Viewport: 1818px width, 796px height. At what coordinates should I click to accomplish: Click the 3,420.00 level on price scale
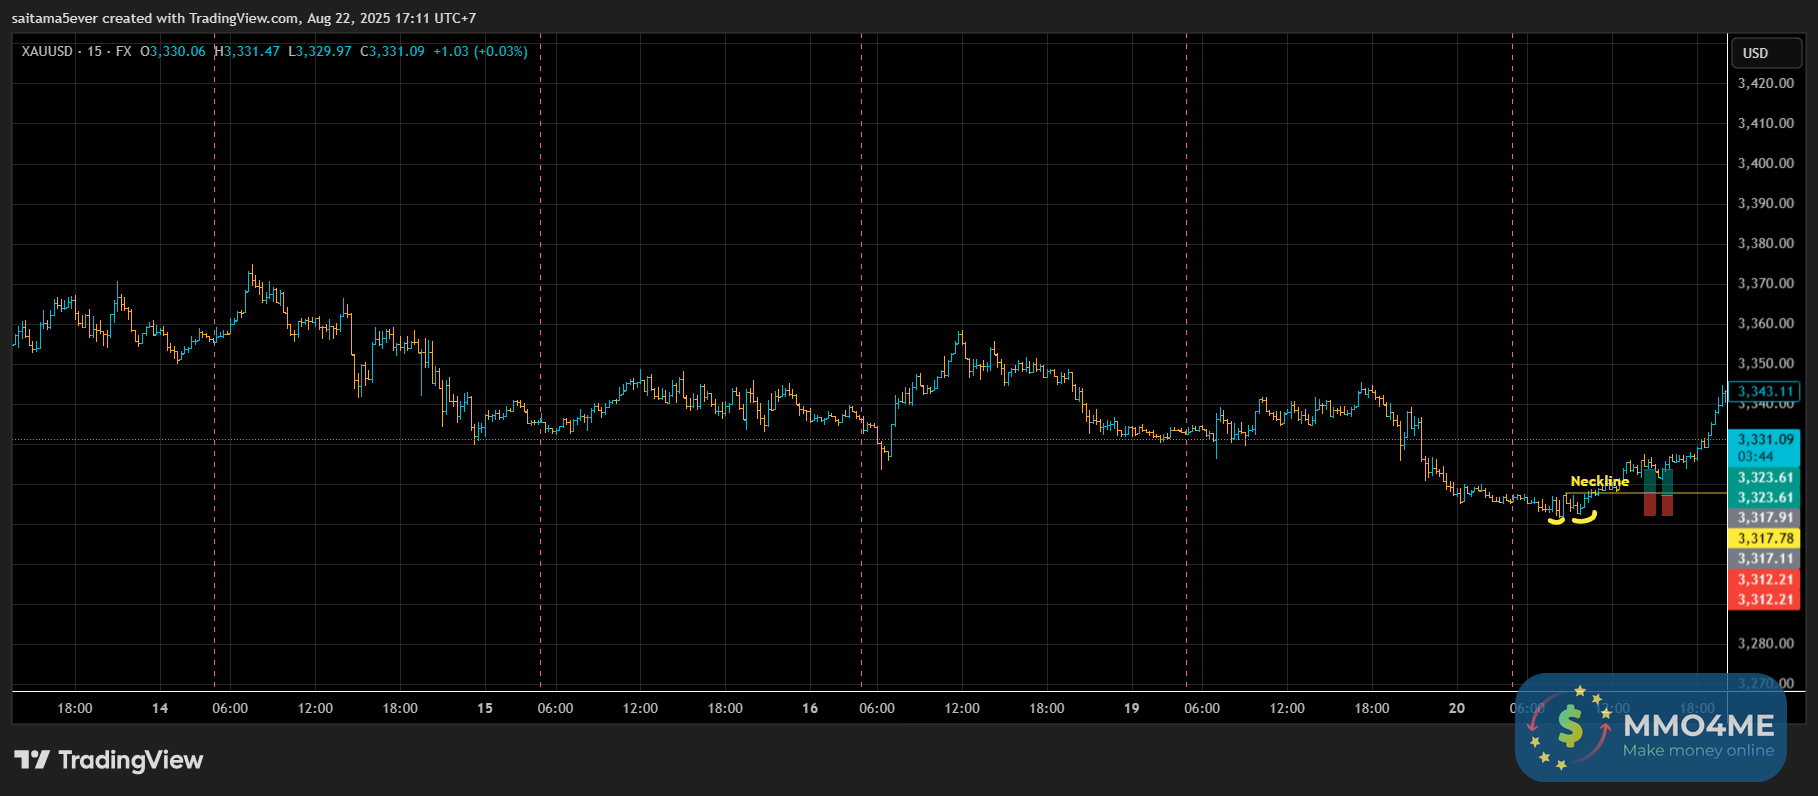(1765, 83)
